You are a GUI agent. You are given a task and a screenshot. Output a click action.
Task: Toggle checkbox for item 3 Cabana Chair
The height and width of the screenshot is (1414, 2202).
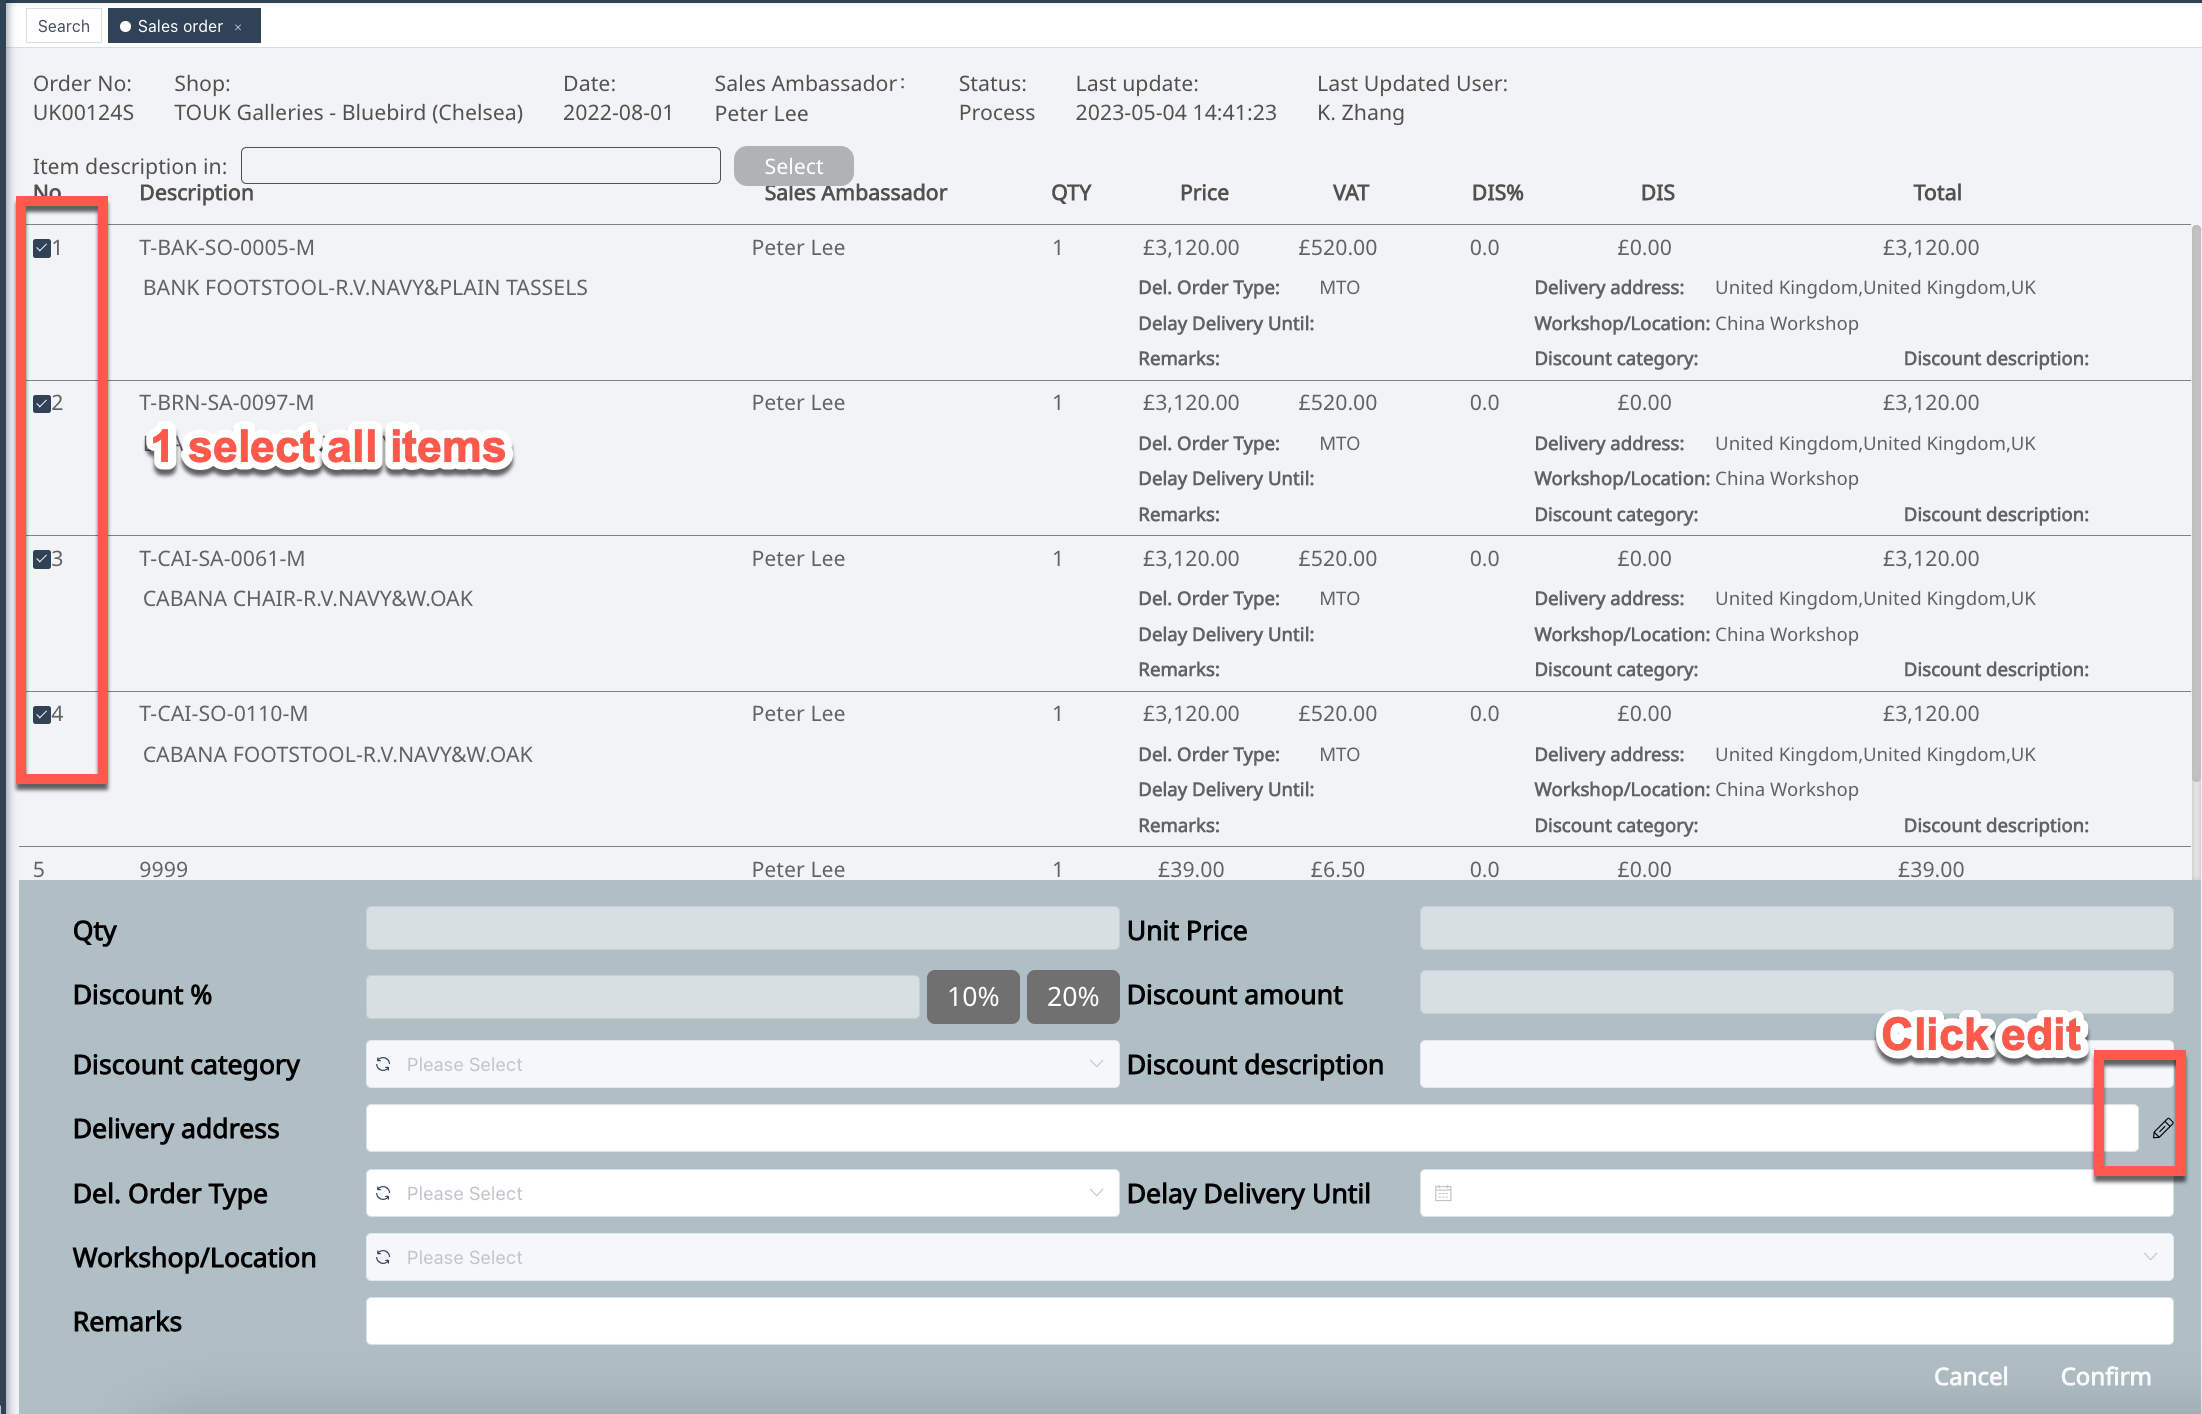click(x=42, y=559)
